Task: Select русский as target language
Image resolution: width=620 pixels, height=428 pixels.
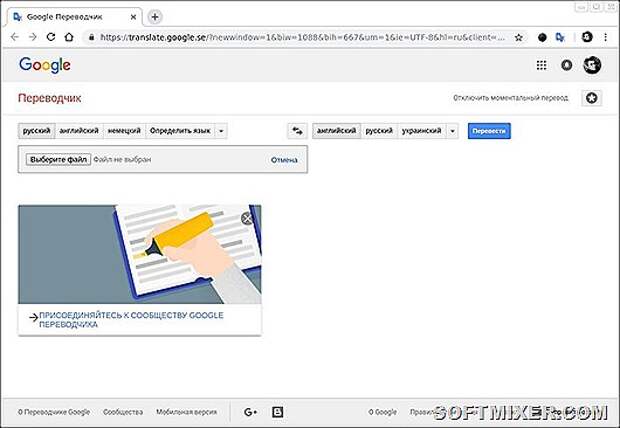Action: 379,131
